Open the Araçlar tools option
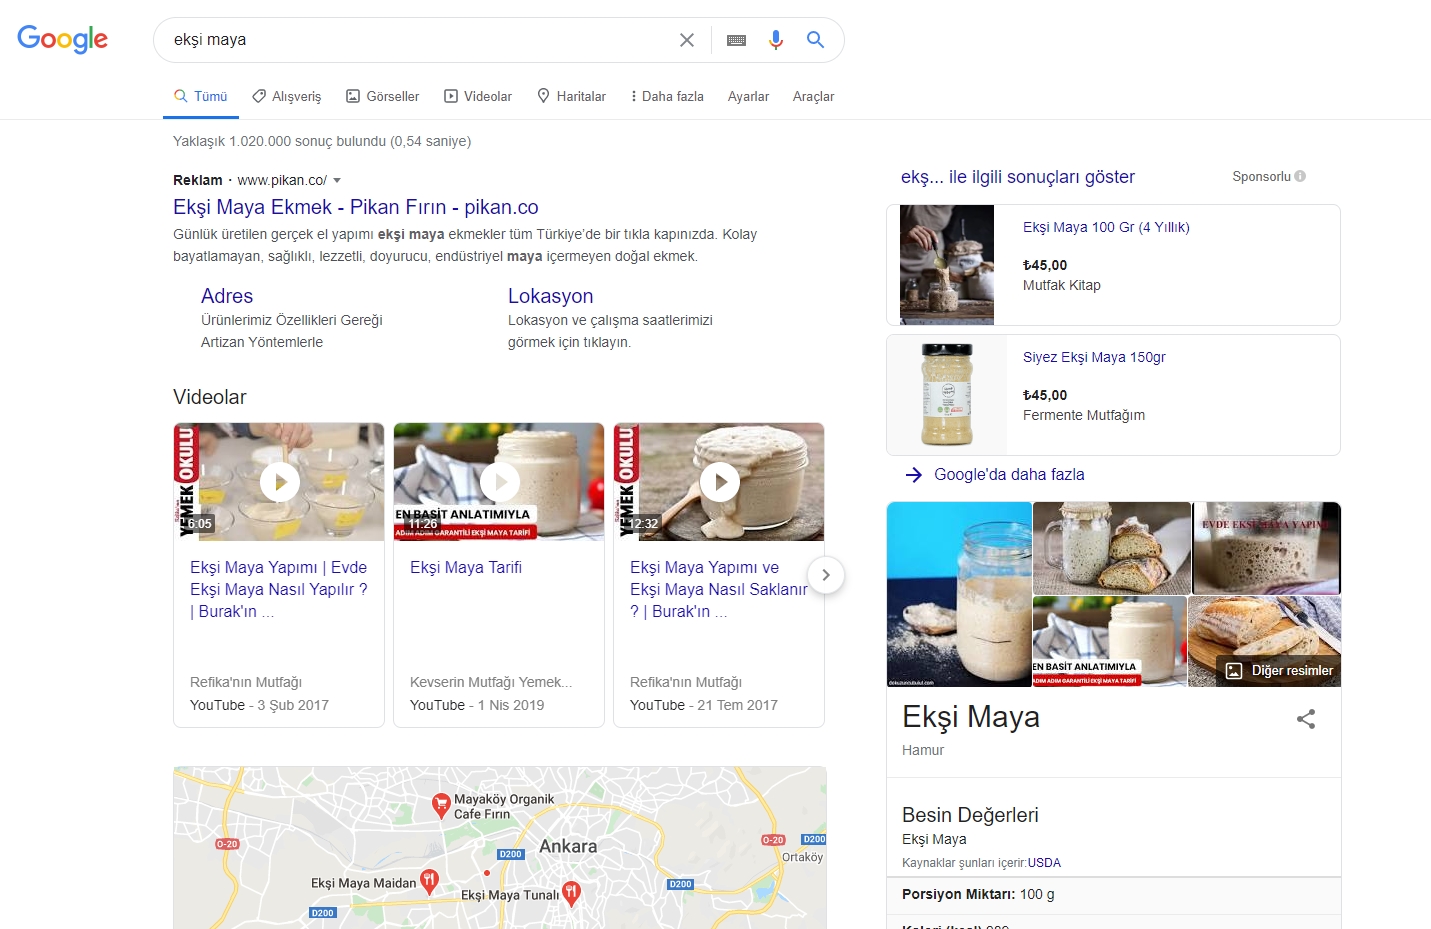 coord(813,96)
